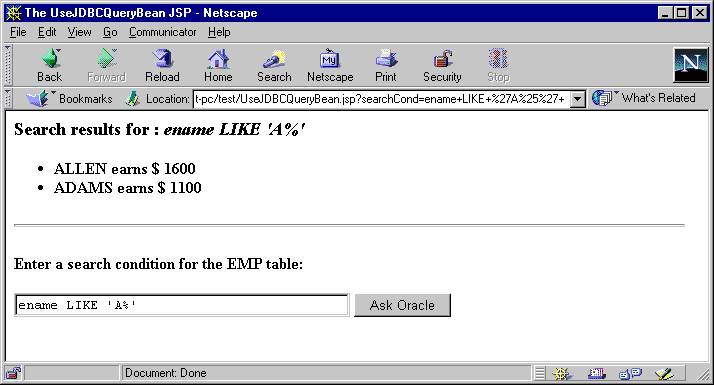This screenshot has height=385, width=714.
Task: Open the Bookmarks icon
Action: click(x=69, y=98)
